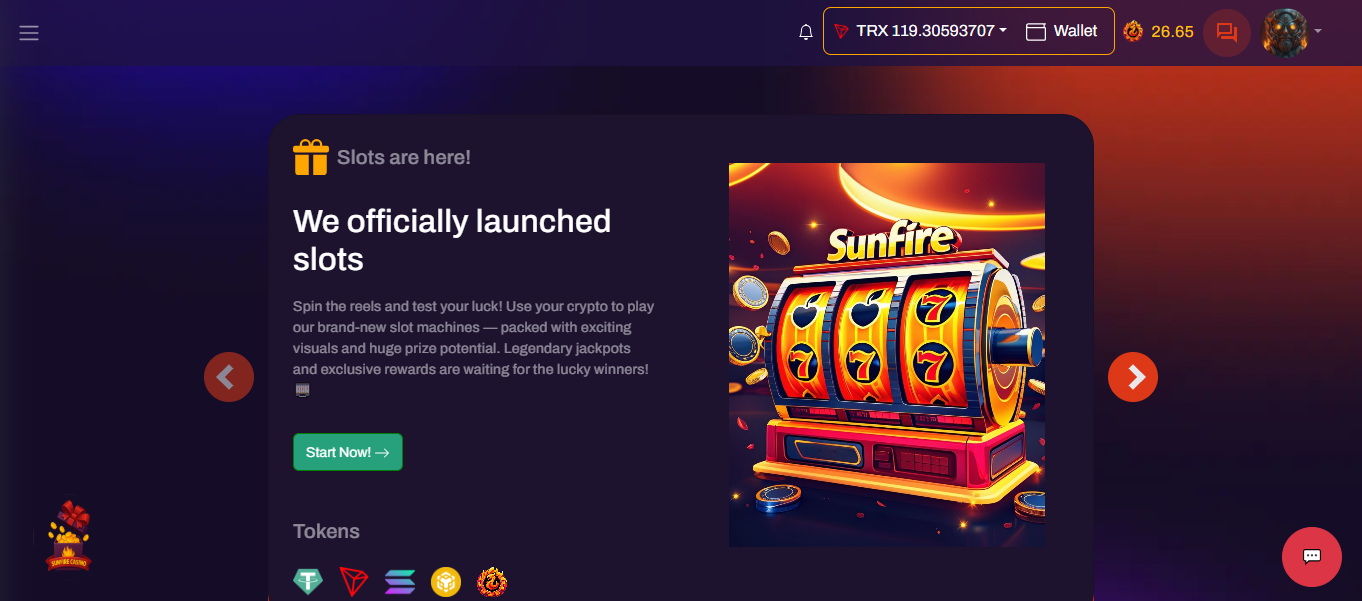The height and width of the screenshot is (601, 1362).
Task: Open the hamburger navigation menu
Action: click(29, 33)
